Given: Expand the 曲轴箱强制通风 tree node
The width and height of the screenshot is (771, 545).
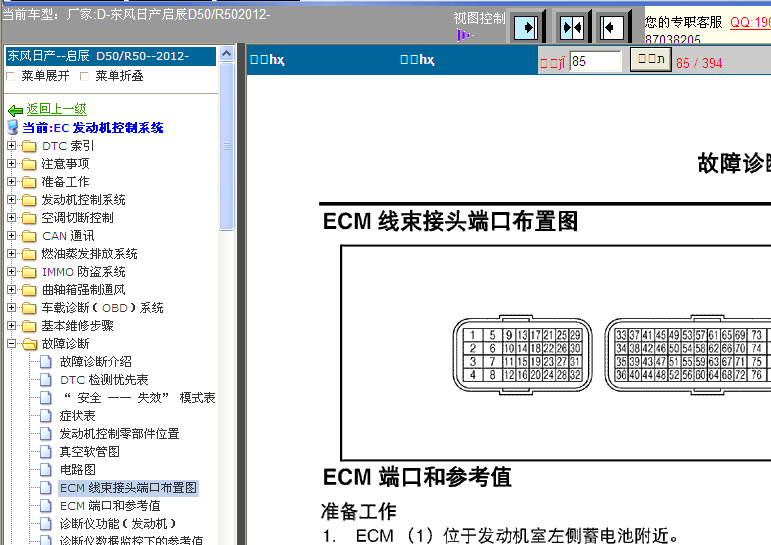Looking at the screenshot, I should click(12, 290).
